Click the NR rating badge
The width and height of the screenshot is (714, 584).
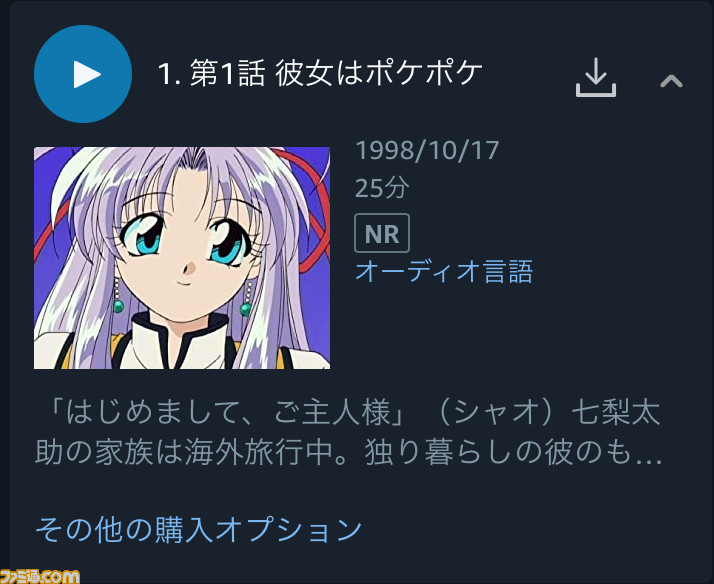(382, 233)
